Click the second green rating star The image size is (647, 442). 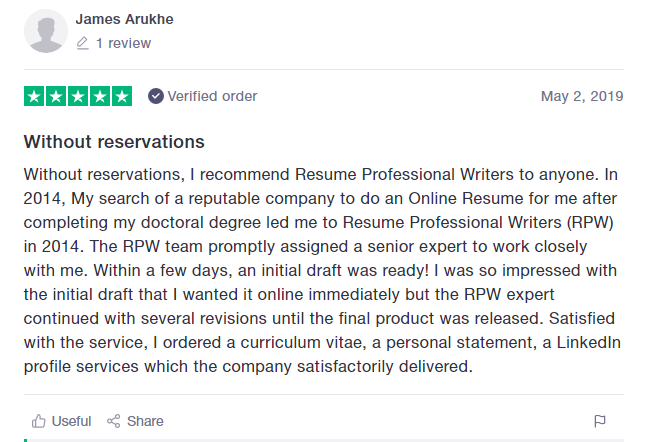[x=56, y=97]
